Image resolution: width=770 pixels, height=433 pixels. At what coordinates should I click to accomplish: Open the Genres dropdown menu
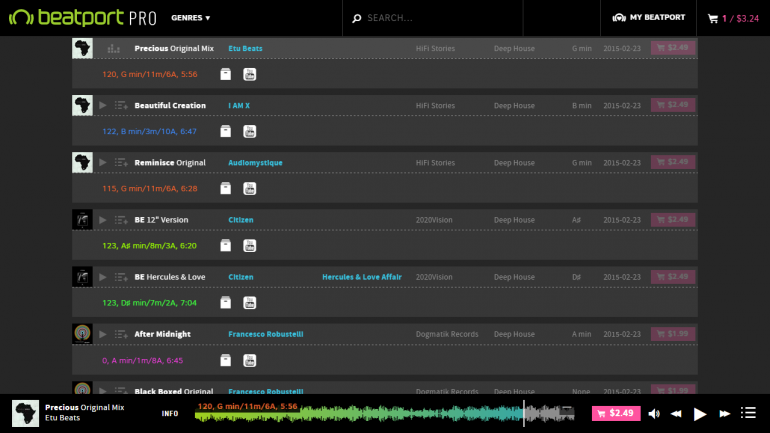(x=191, y=18)
